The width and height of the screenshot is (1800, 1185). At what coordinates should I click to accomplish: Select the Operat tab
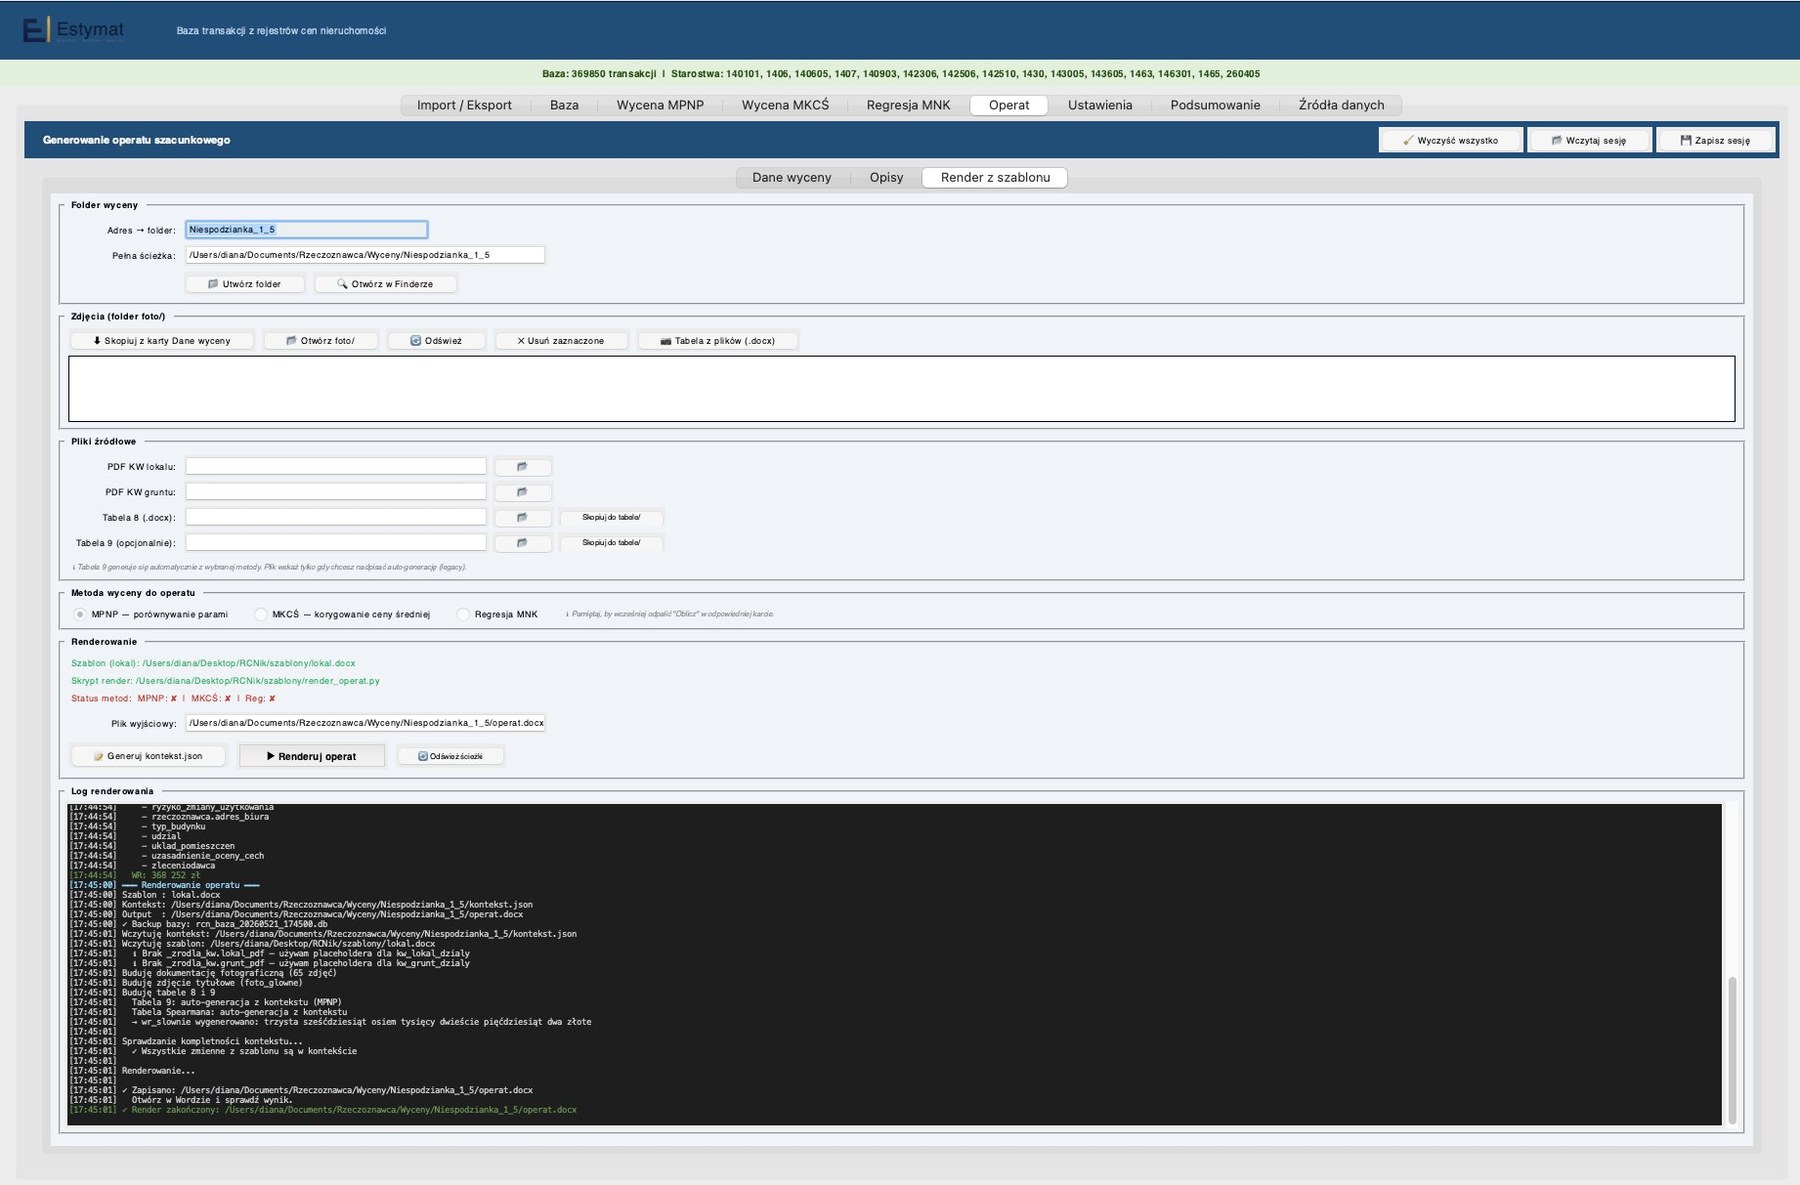1009,105
